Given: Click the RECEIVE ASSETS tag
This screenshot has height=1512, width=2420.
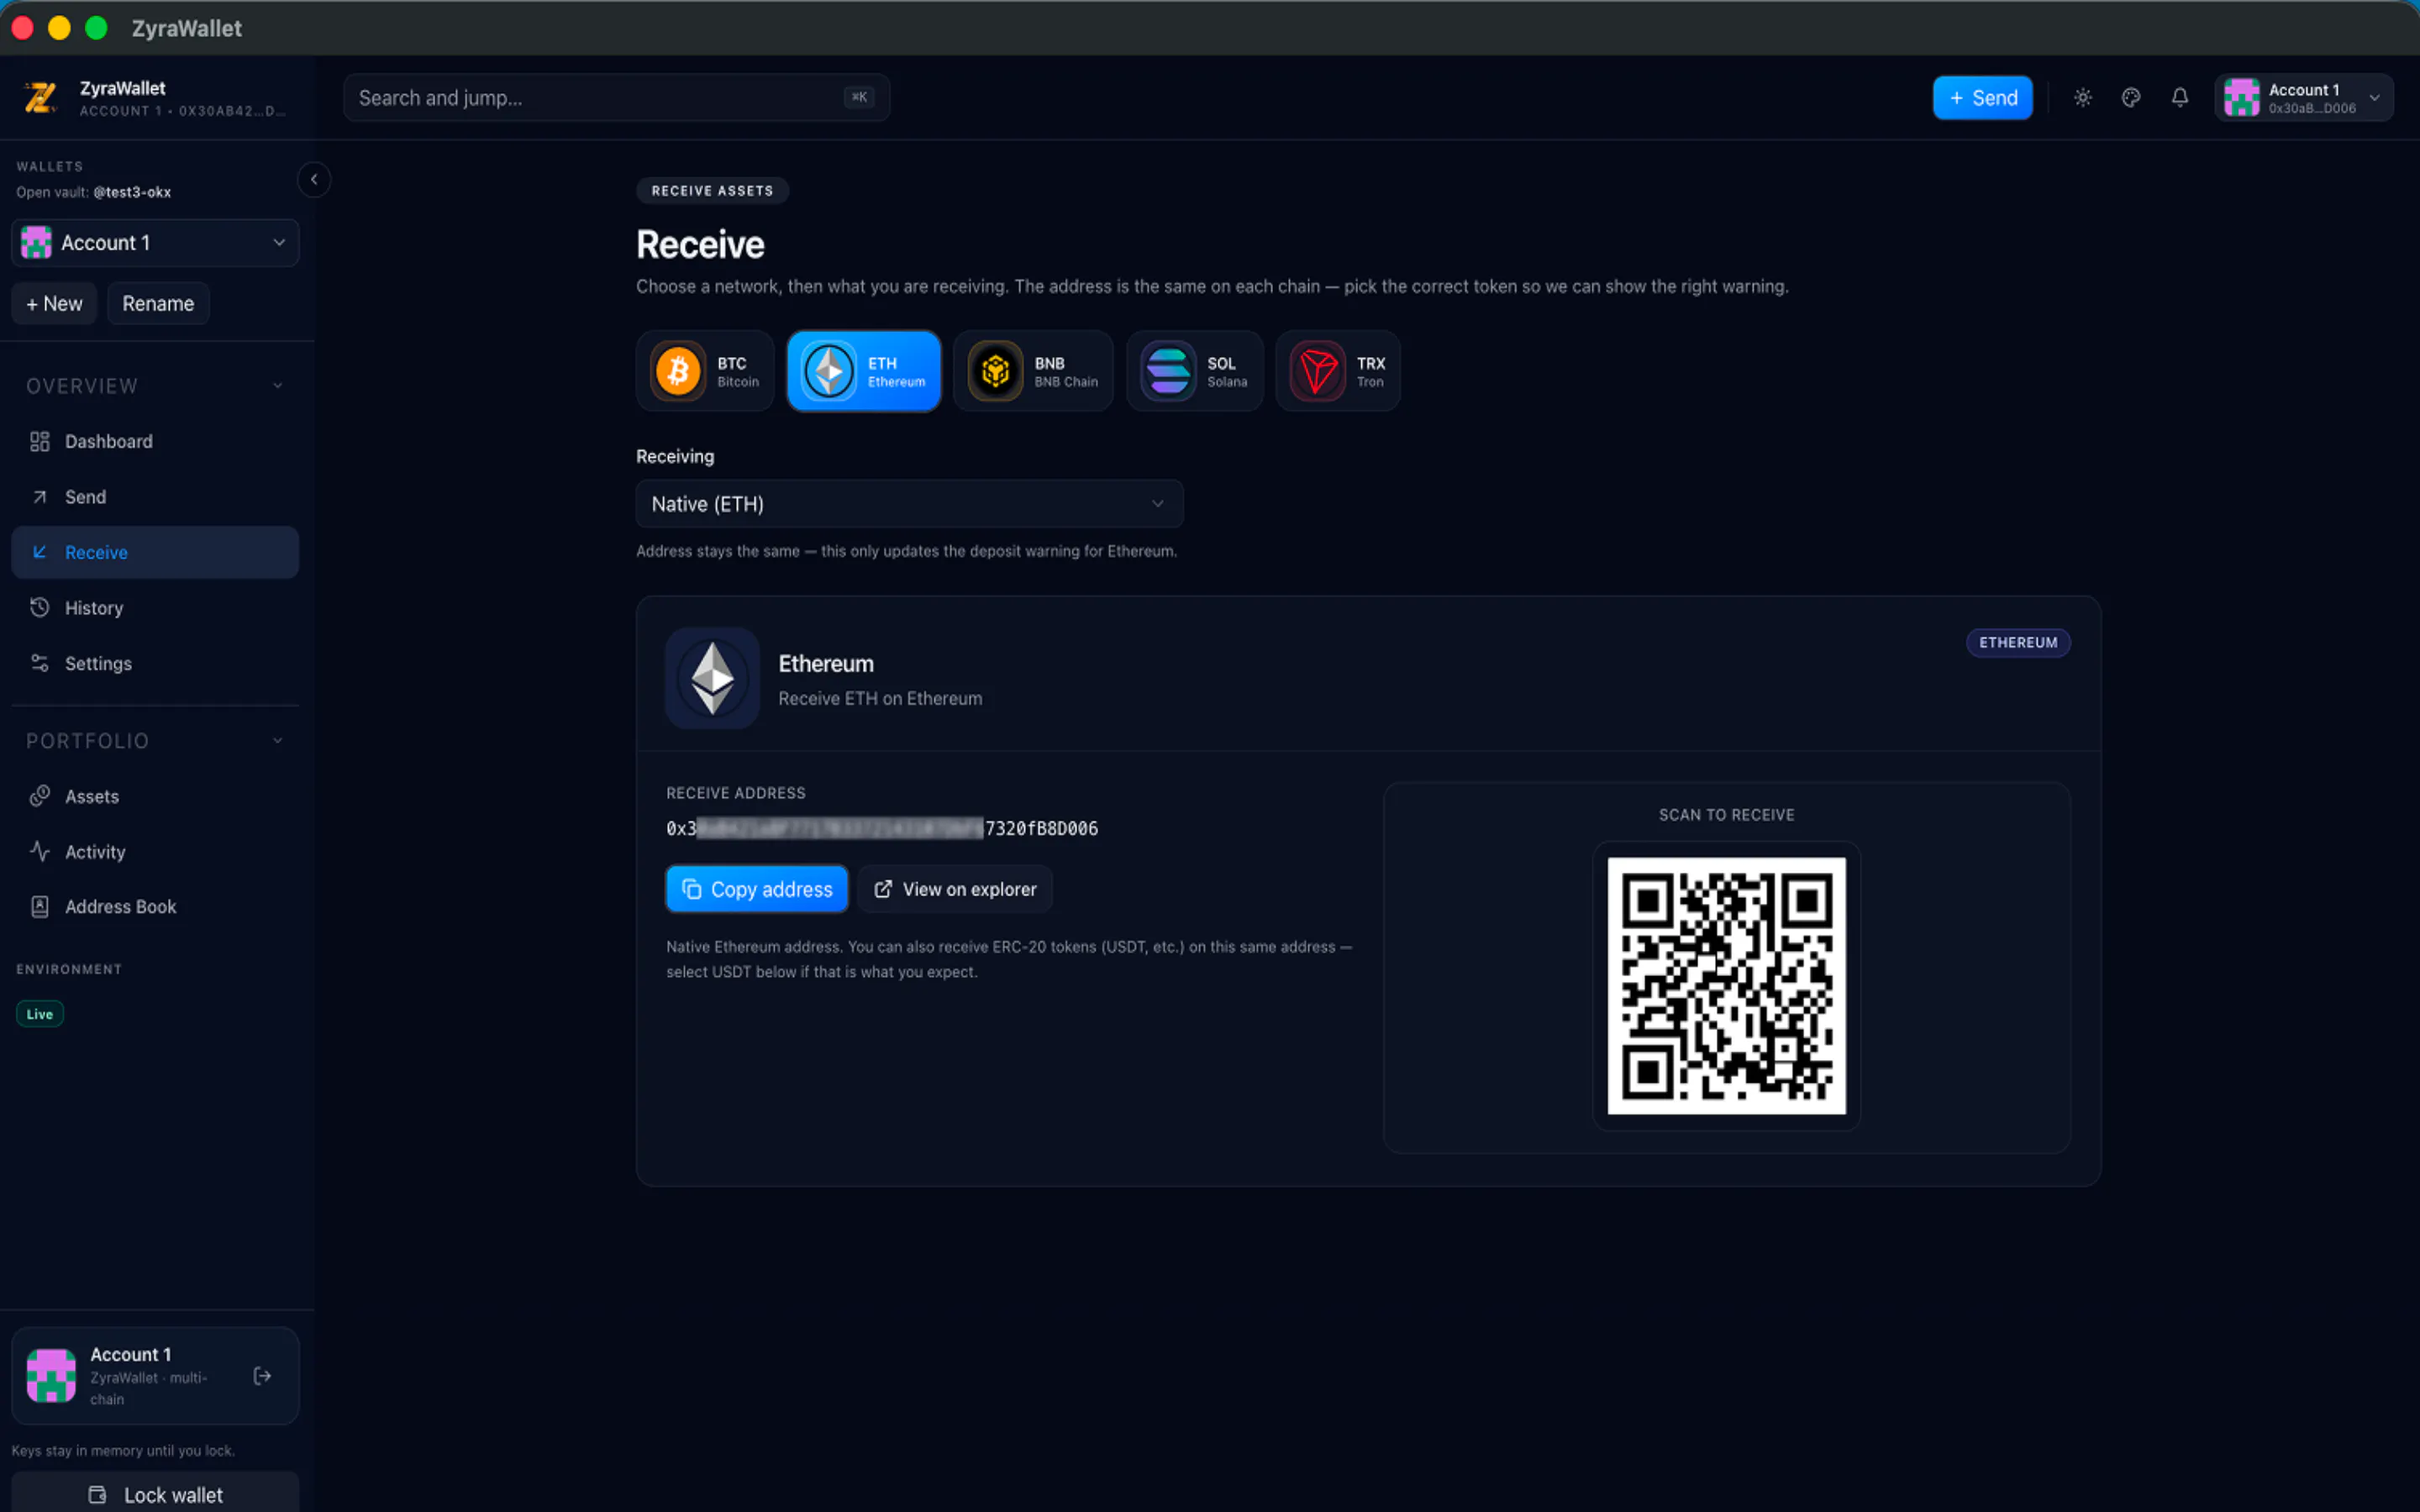Looking at the screenshot, I should 712,191.
